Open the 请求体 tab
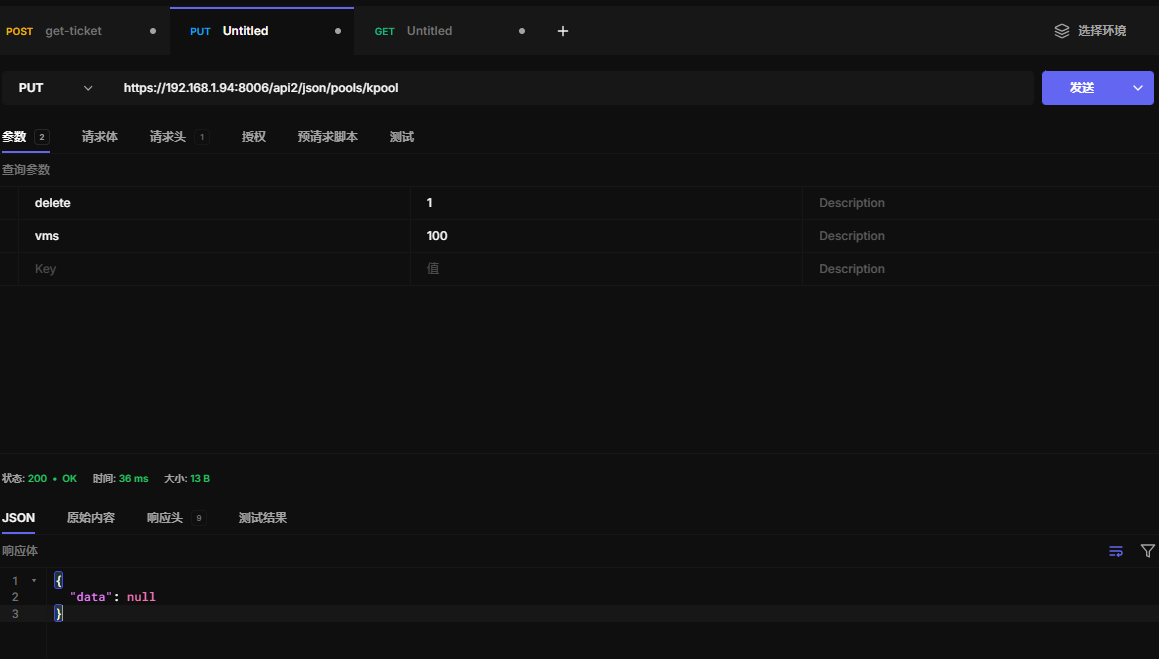This screenshot has width=1159, height=659. click(x=100, y=137)
